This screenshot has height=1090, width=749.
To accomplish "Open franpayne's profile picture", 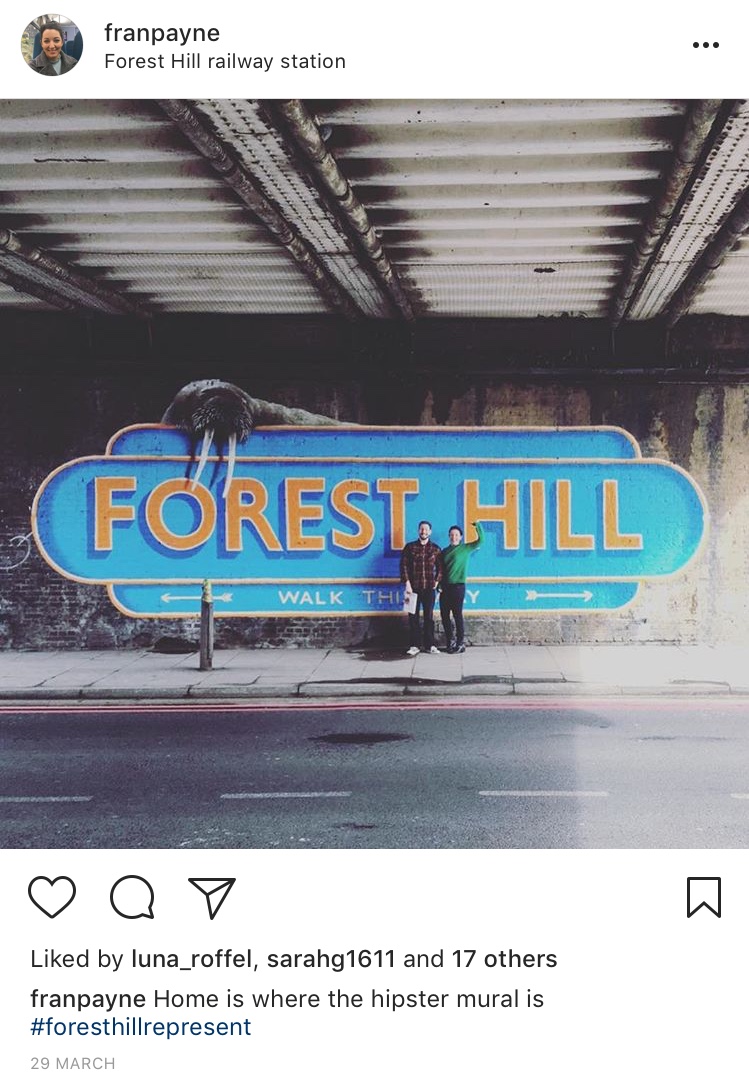I will pyautogui.click(x=52, y=45).
